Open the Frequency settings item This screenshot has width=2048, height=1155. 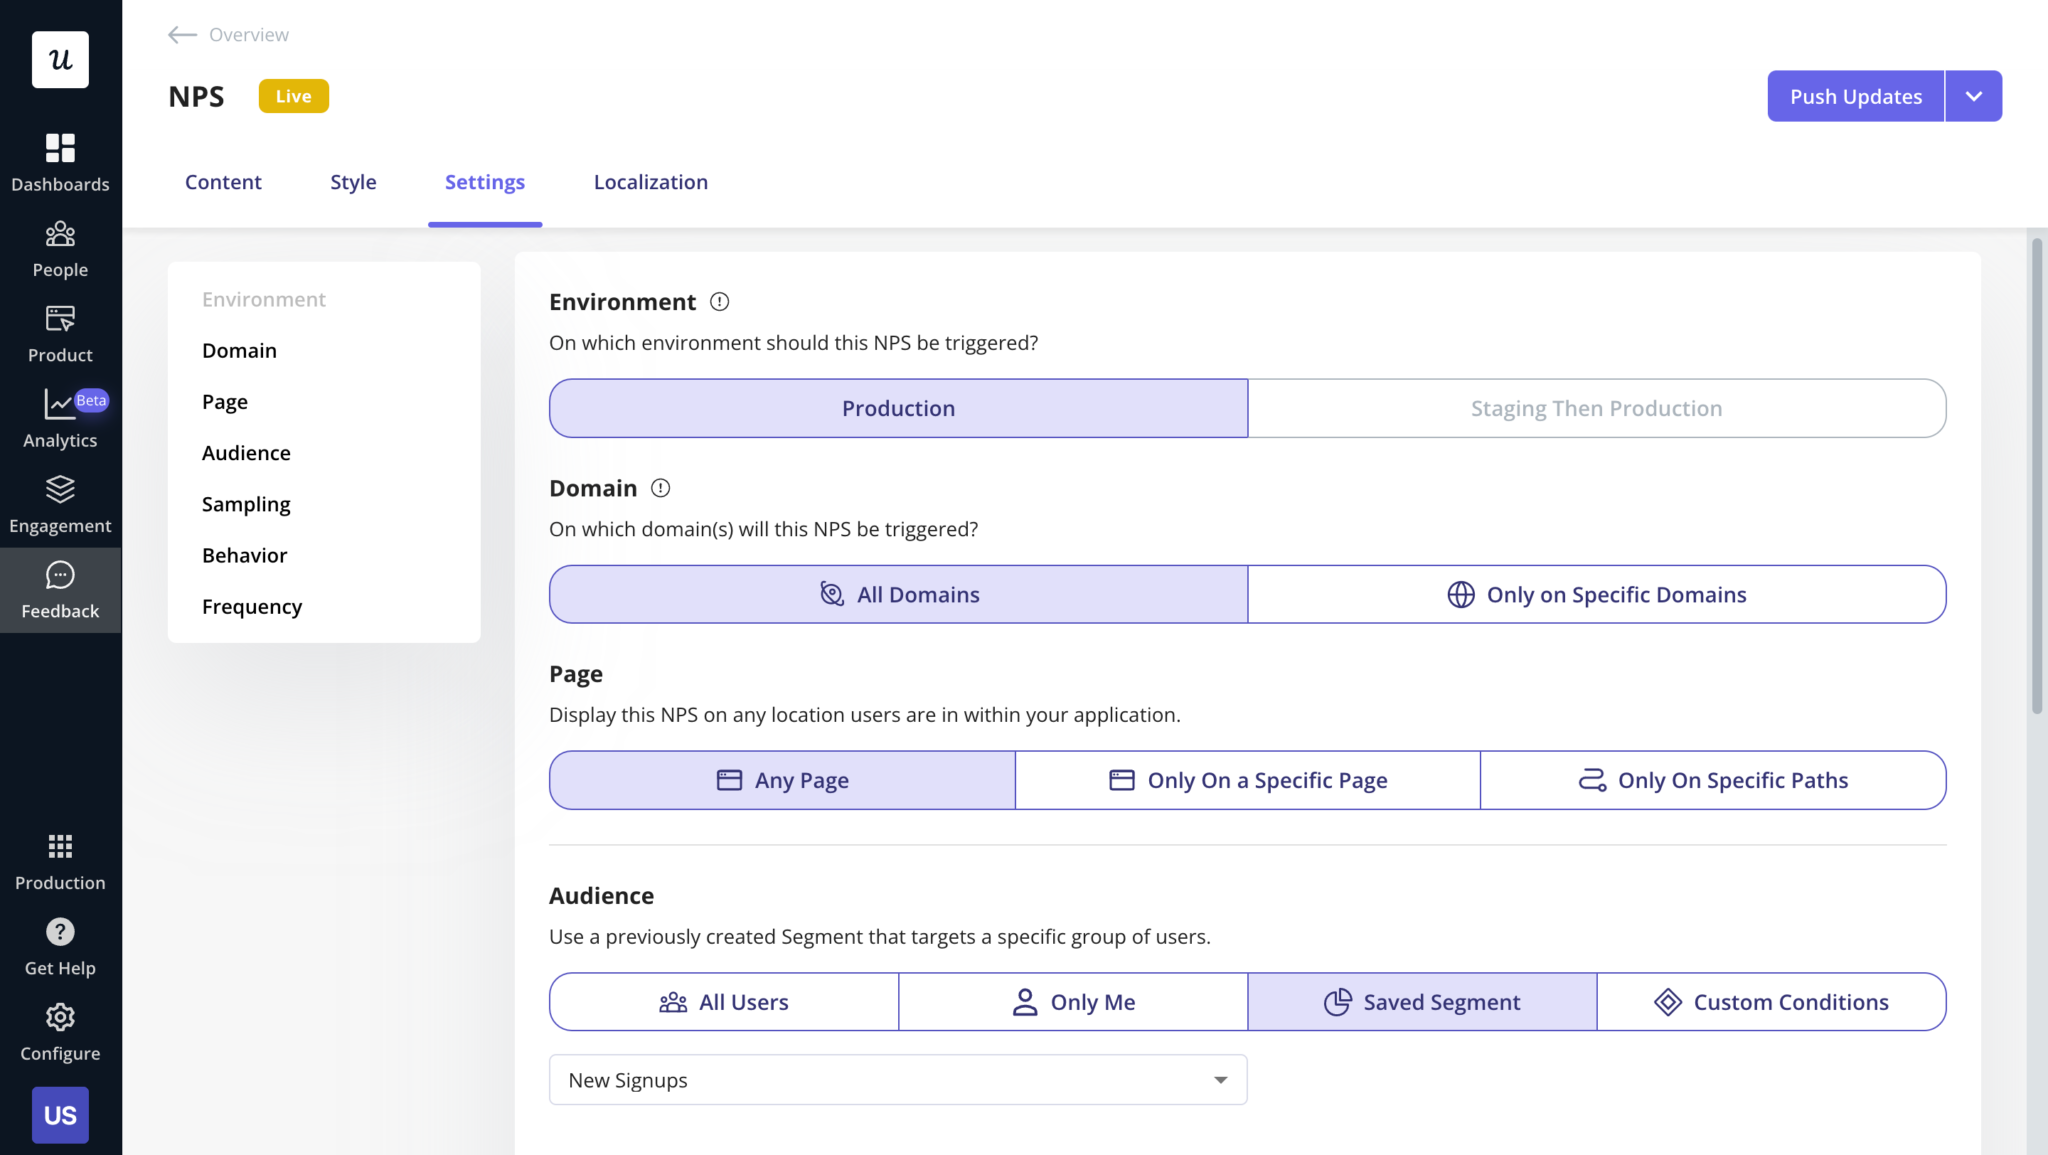252,606
